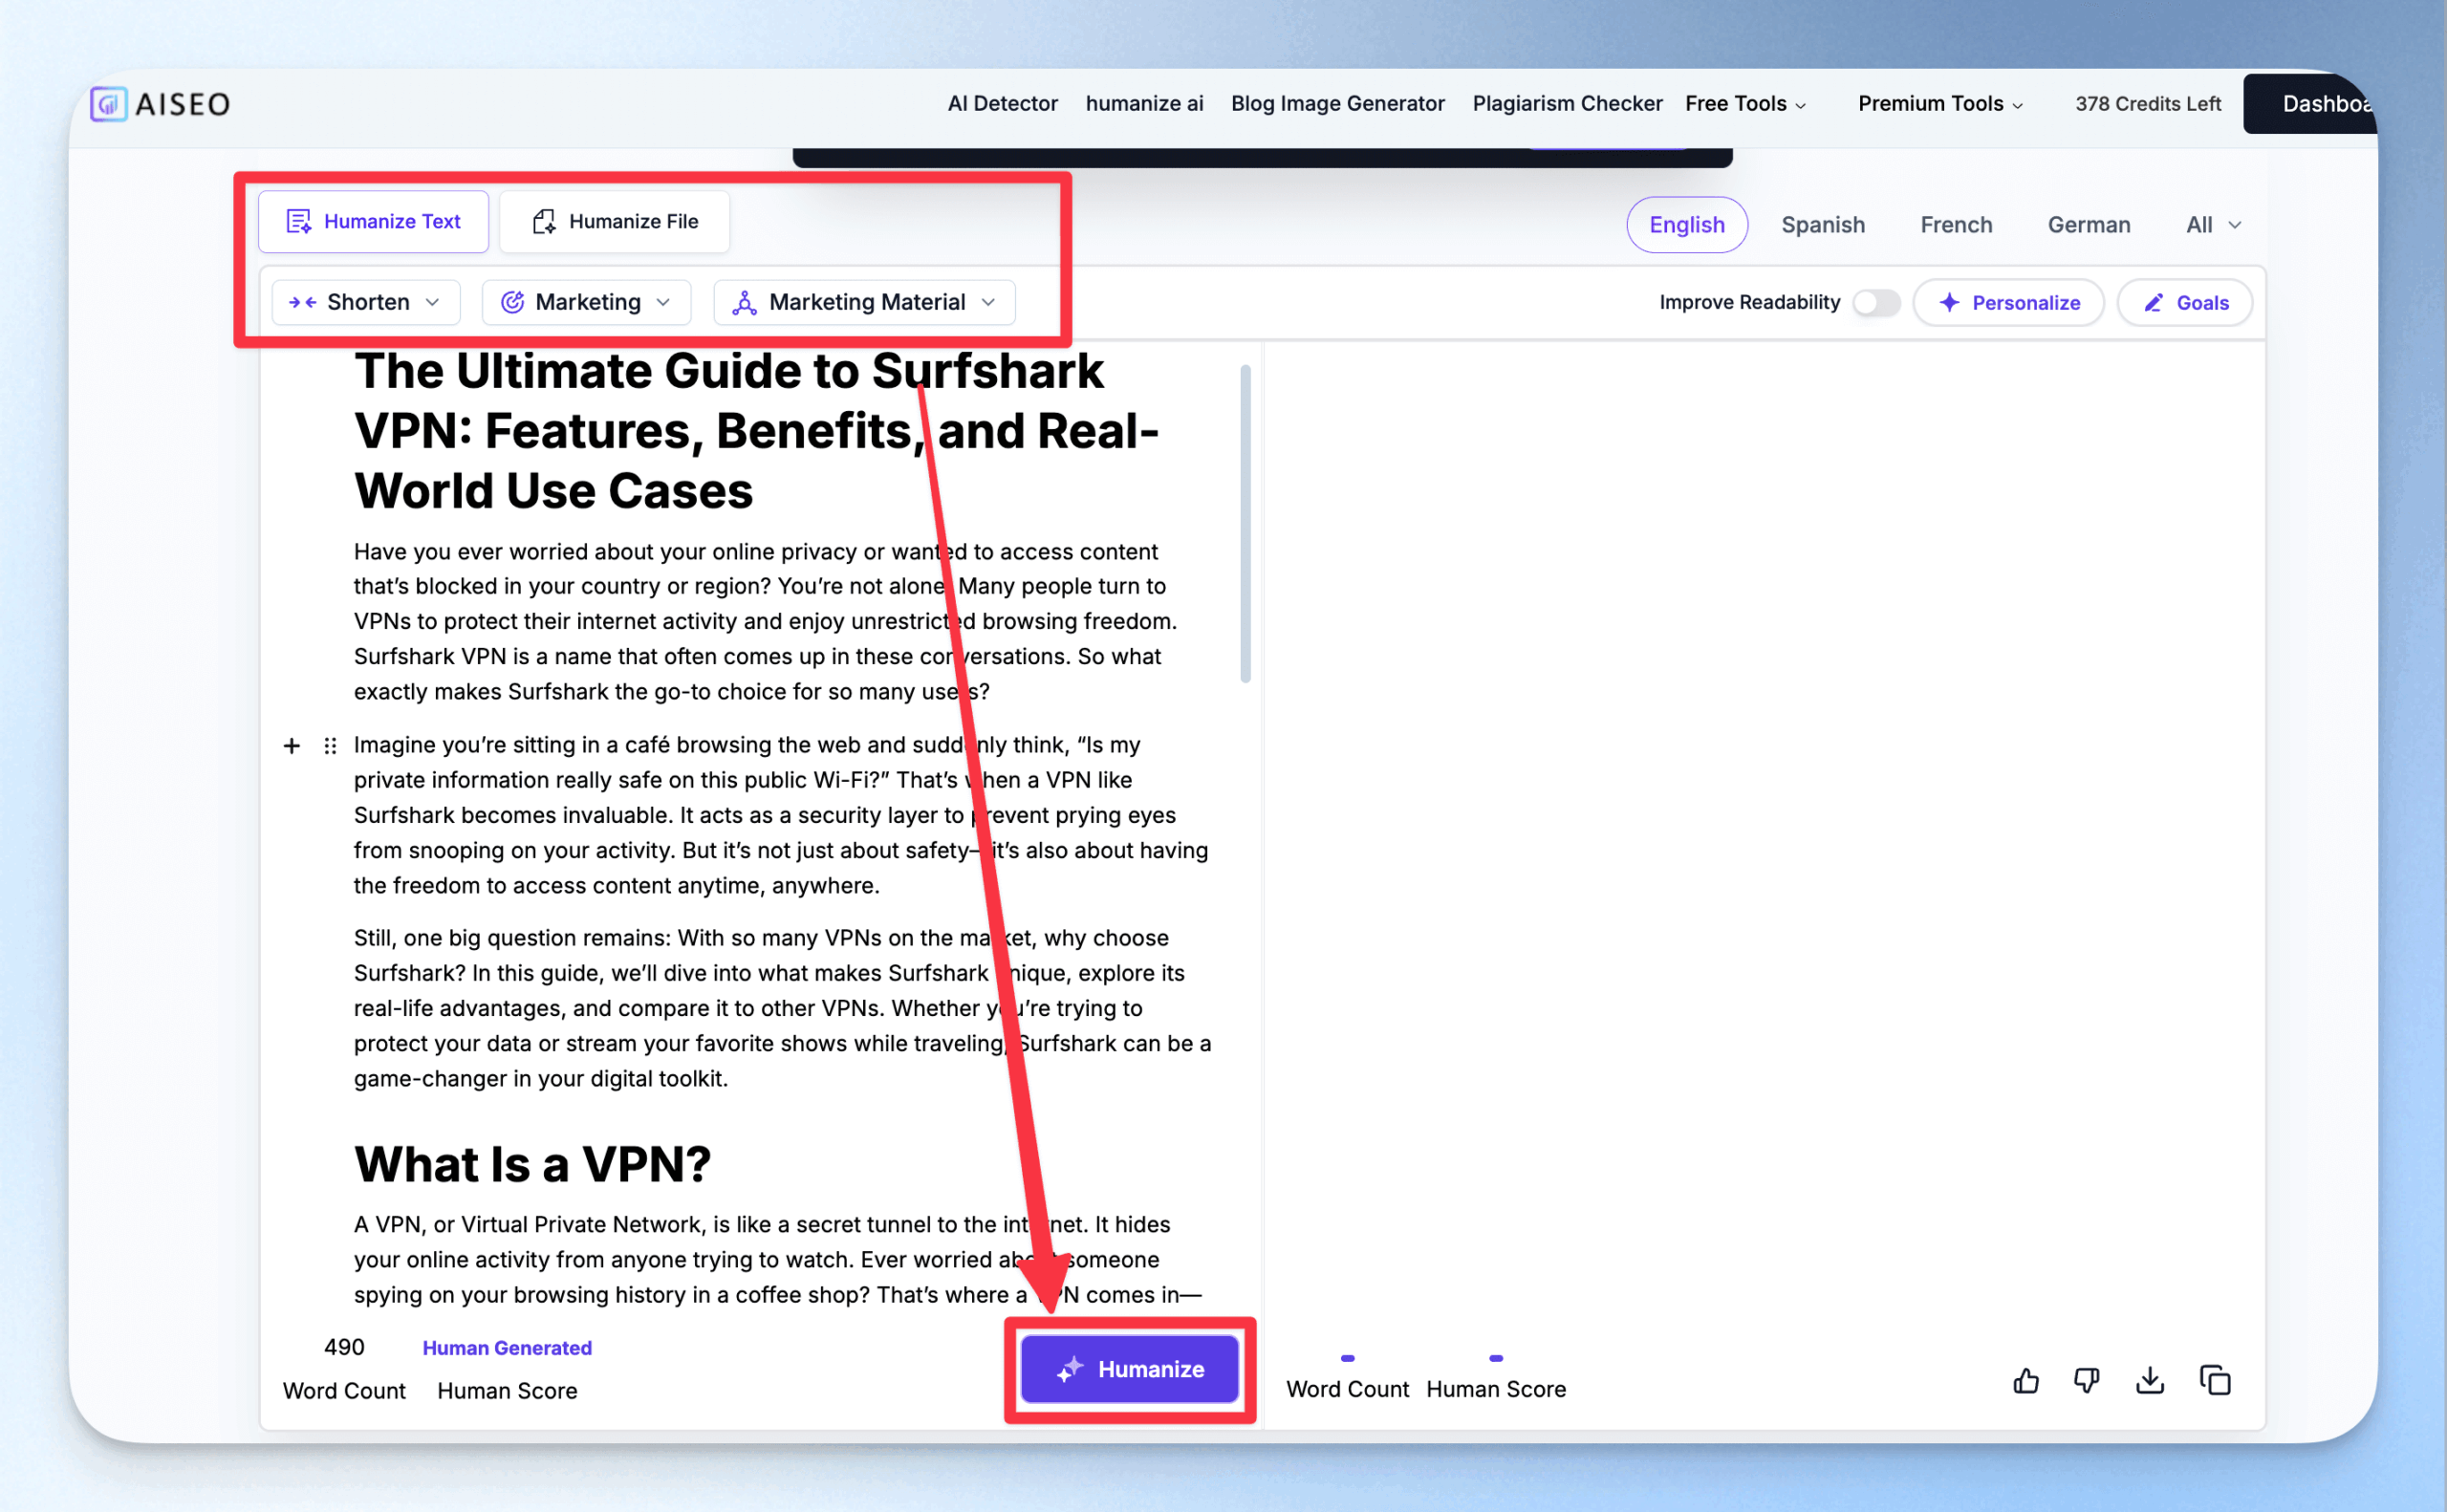Toggle the Improve Readability switch
This screenshot has height=1512, width=2447.
pyautogui.click(x=1876, y=302)
